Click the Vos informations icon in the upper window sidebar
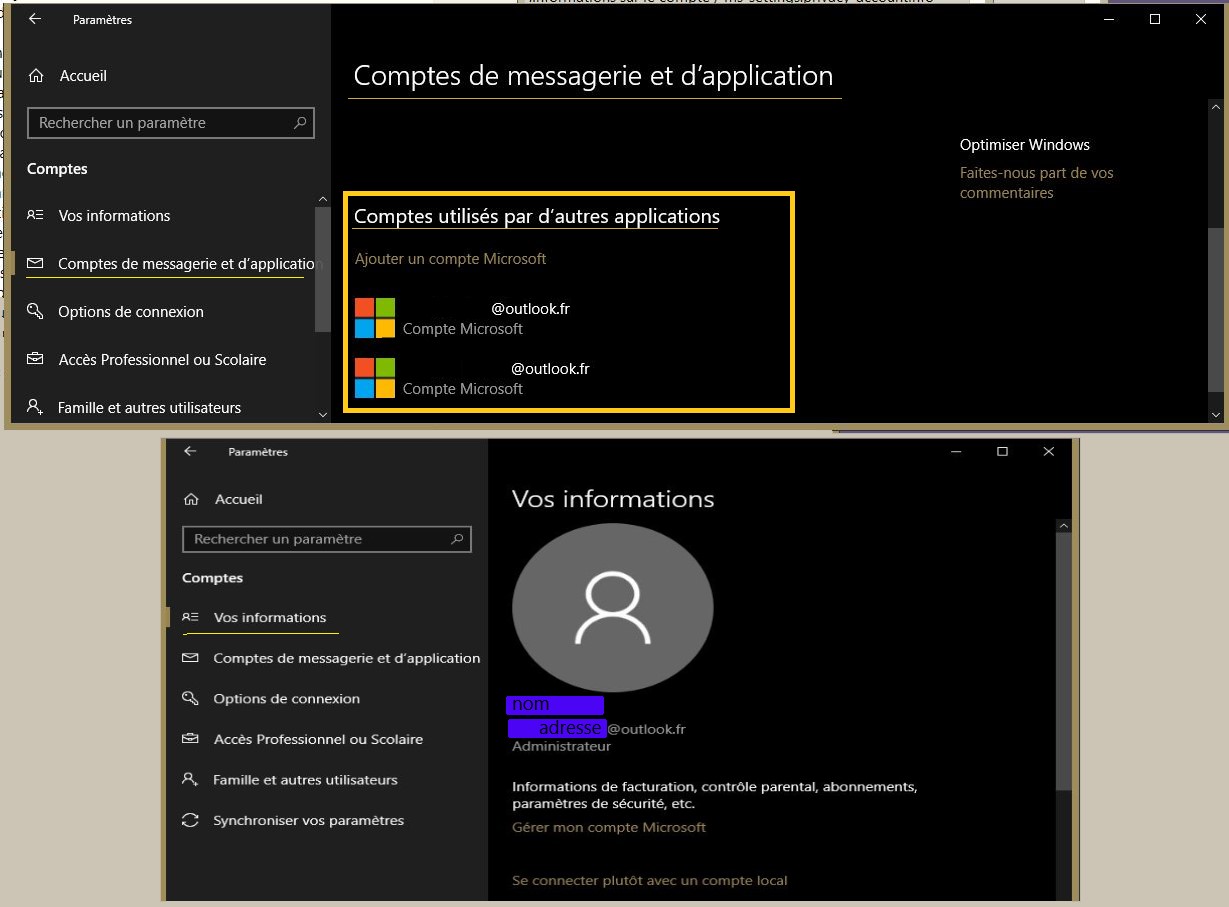 coord(35,215)
